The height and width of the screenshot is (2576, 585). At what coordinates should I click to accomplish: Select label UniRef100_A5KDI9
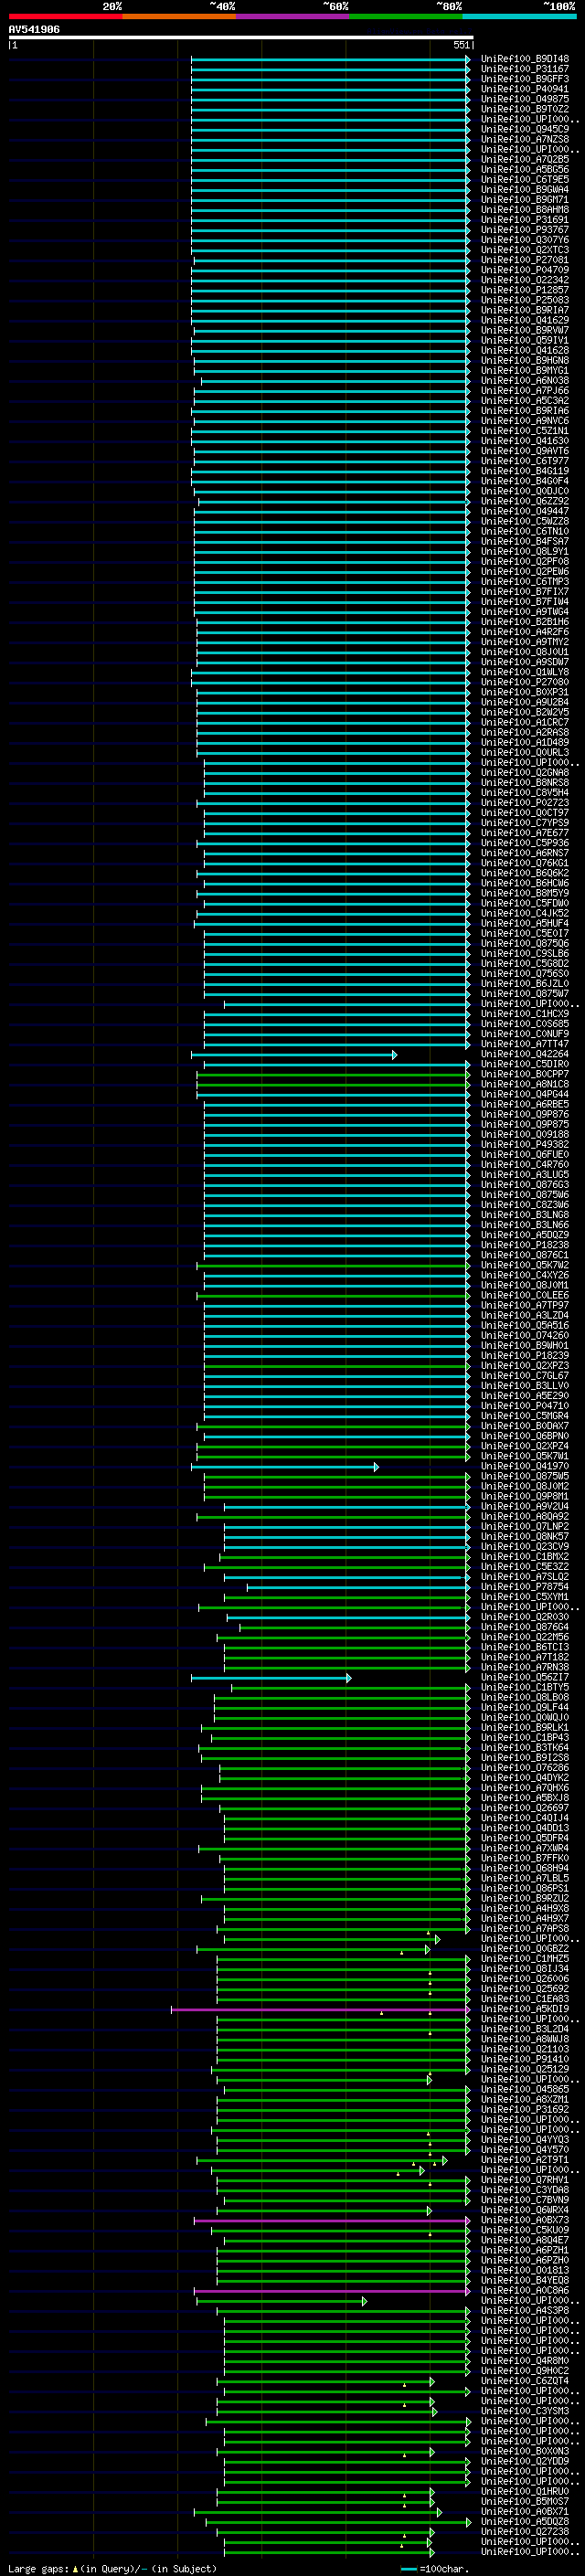click(x=524, y=2009)
